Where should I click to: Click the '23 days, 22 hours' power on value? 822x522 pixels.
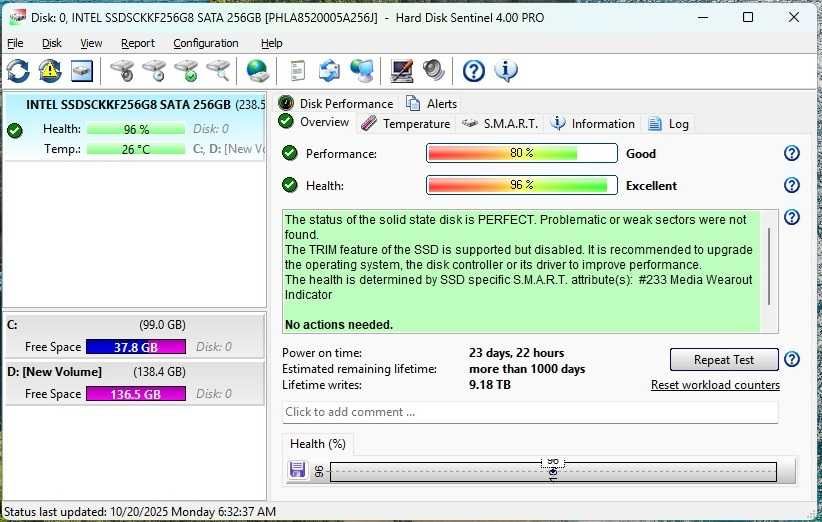click(x=516, y=353)
